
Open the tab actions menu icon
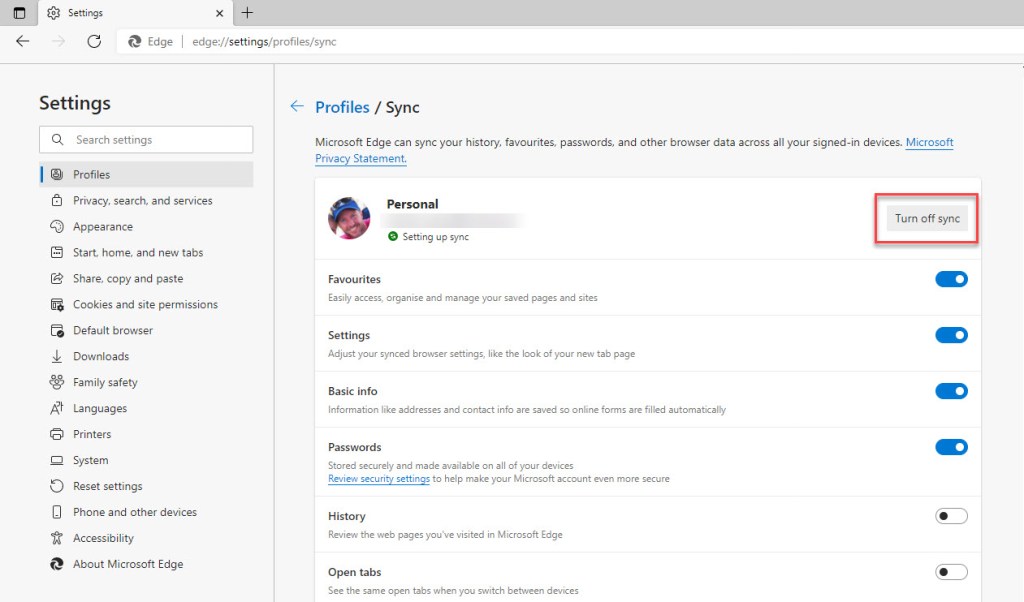19,13
